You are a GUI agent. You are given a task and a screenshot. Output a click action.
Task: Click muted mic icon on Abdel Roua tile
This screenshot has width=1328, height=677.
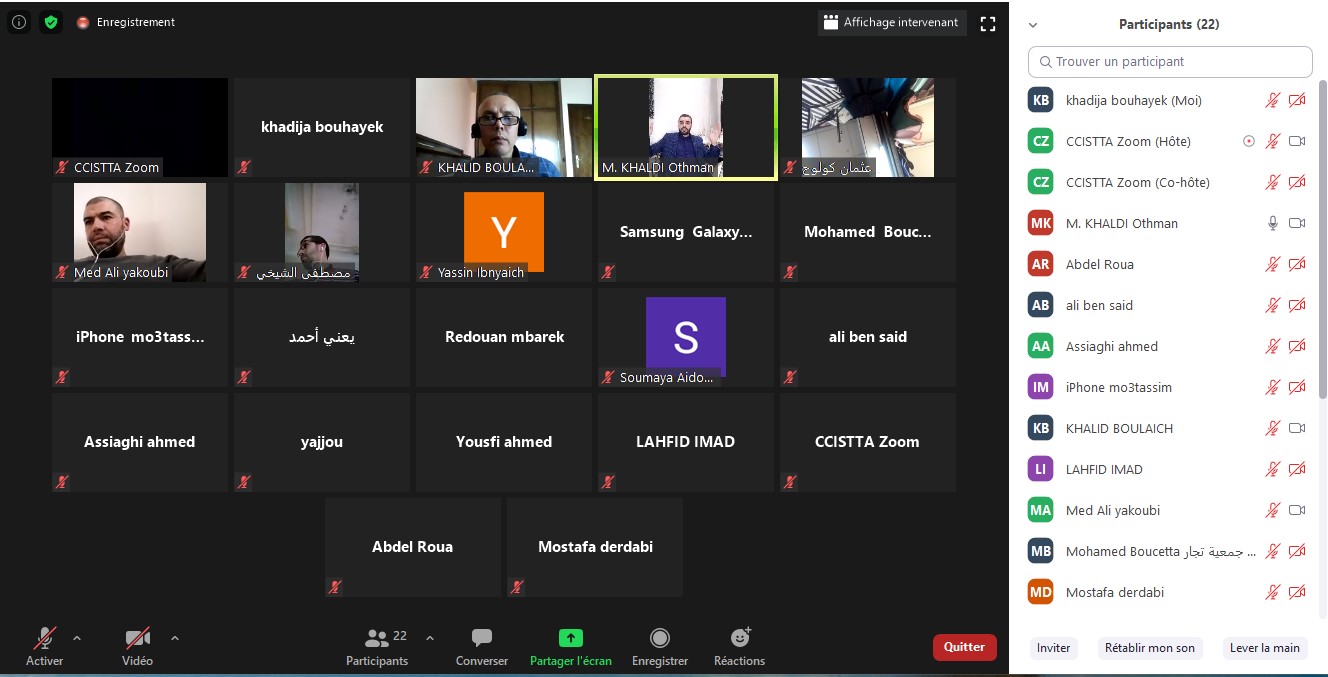[x=335, y=586]
